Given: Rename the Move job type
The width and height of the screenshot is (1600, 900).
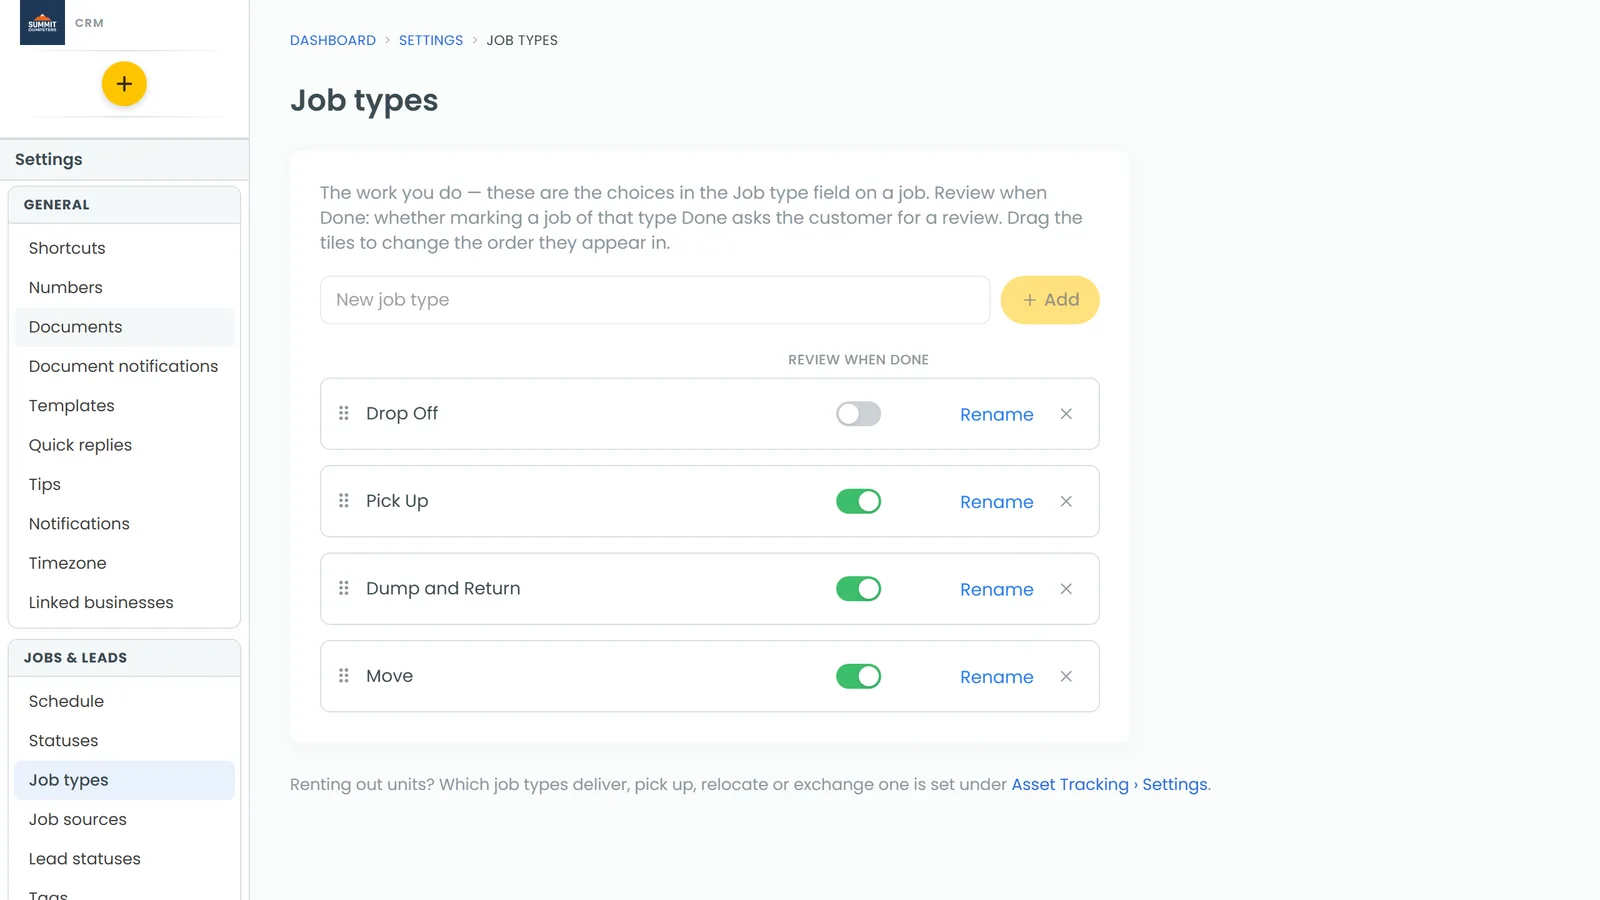Looking at the screenshot, I should (x=996, y=677).
